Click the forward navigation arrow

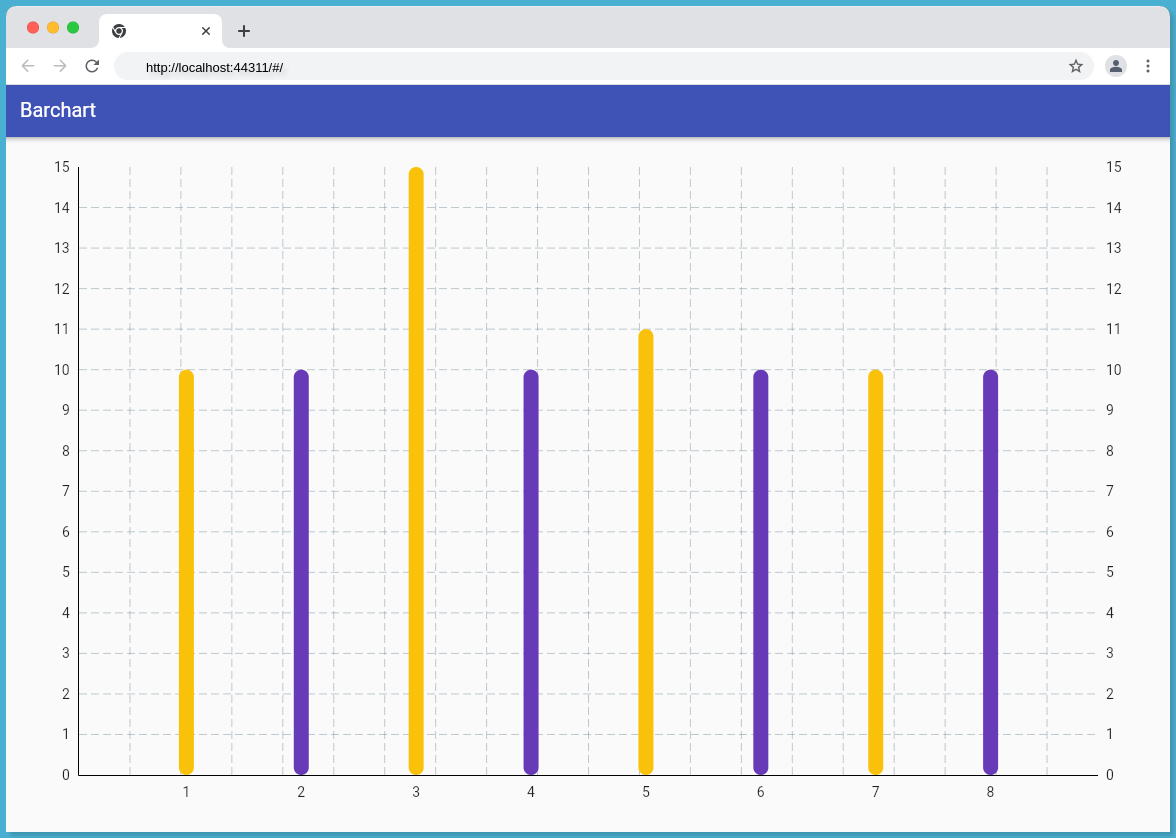pyautogui.click(x=59, y=66)
